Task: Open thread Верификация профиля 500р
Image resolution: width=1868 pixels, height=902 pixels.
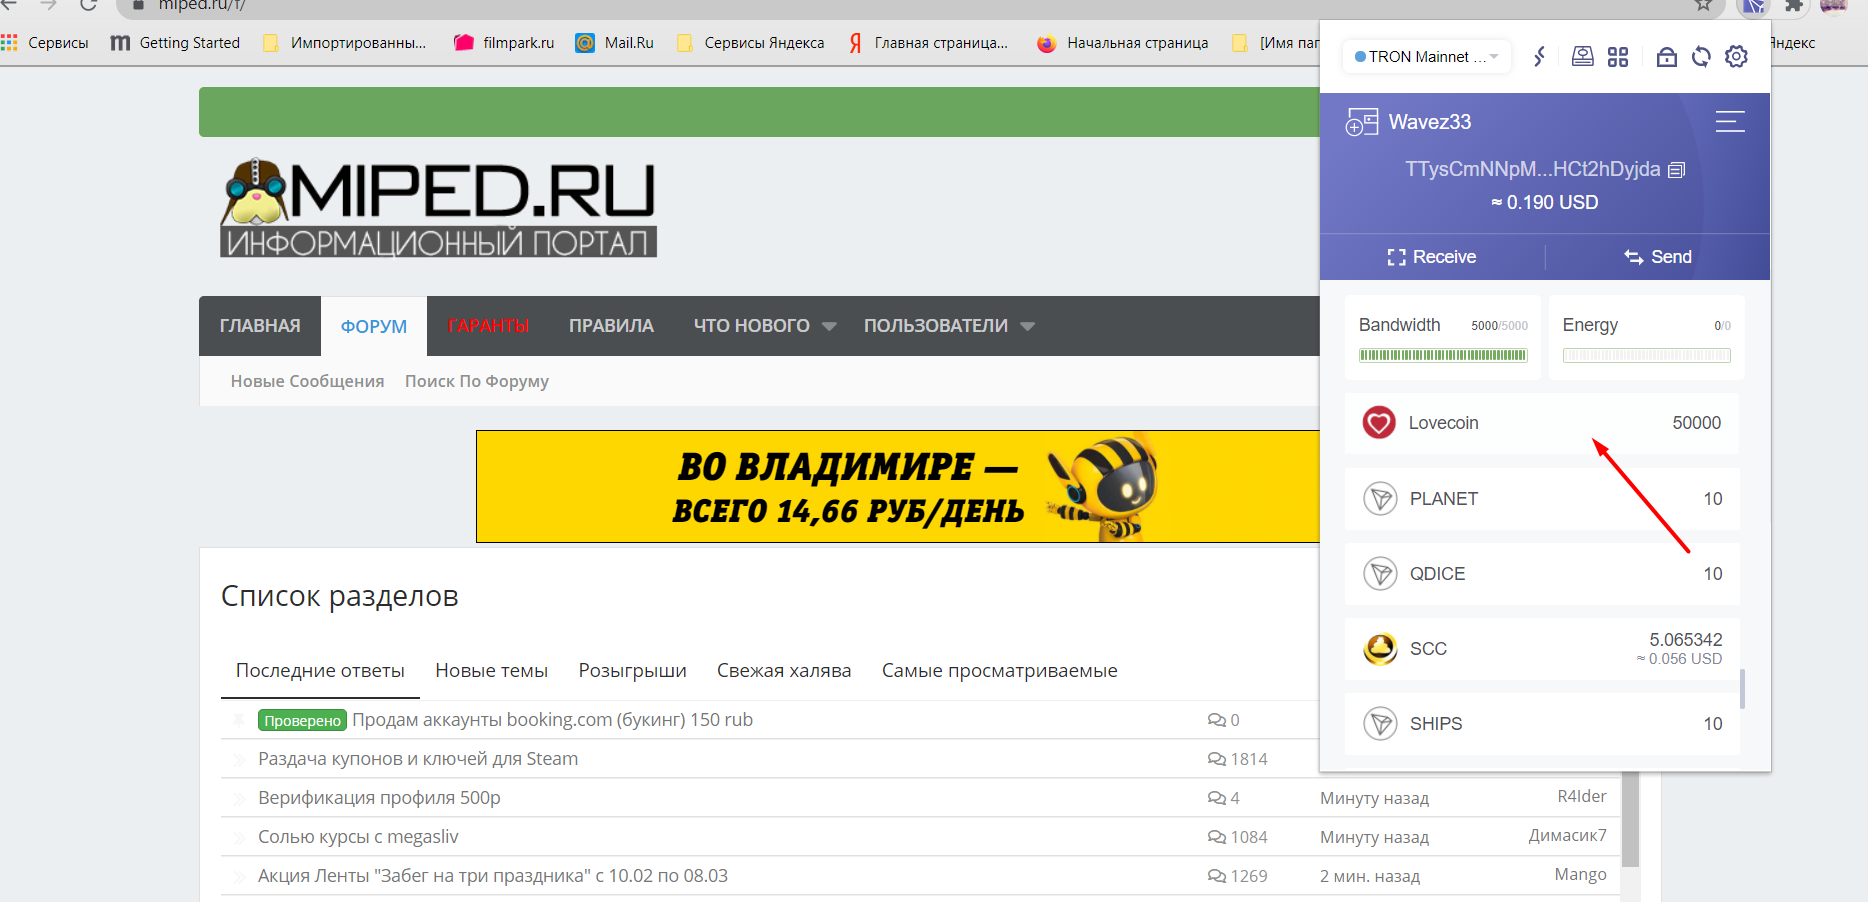Action: click(x=379, y=798)
